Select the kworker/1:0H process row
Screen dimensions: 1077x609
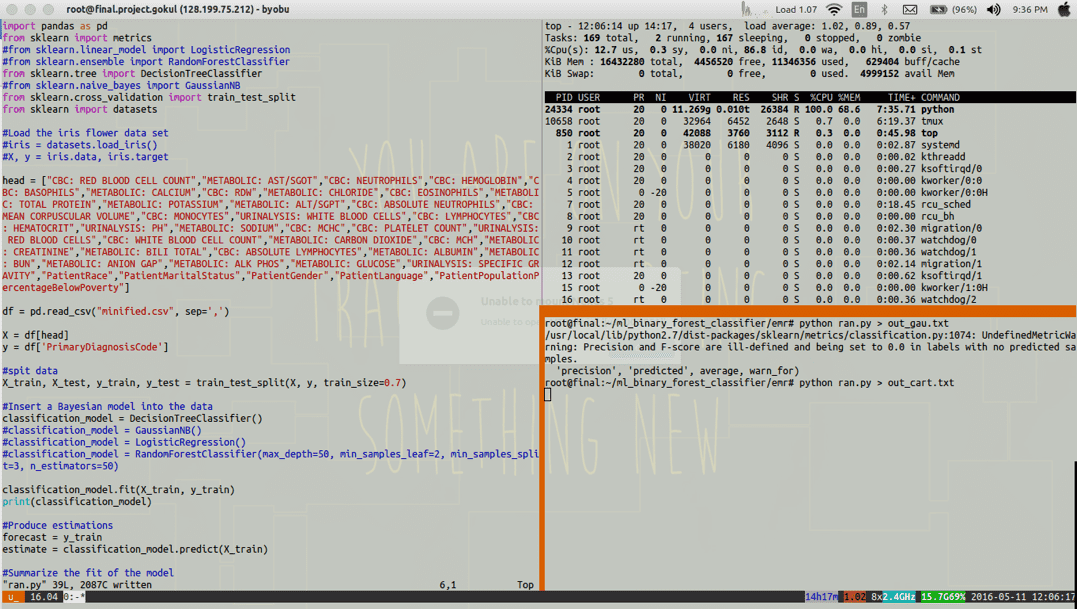pyautogui.click(x=810, y=288)
